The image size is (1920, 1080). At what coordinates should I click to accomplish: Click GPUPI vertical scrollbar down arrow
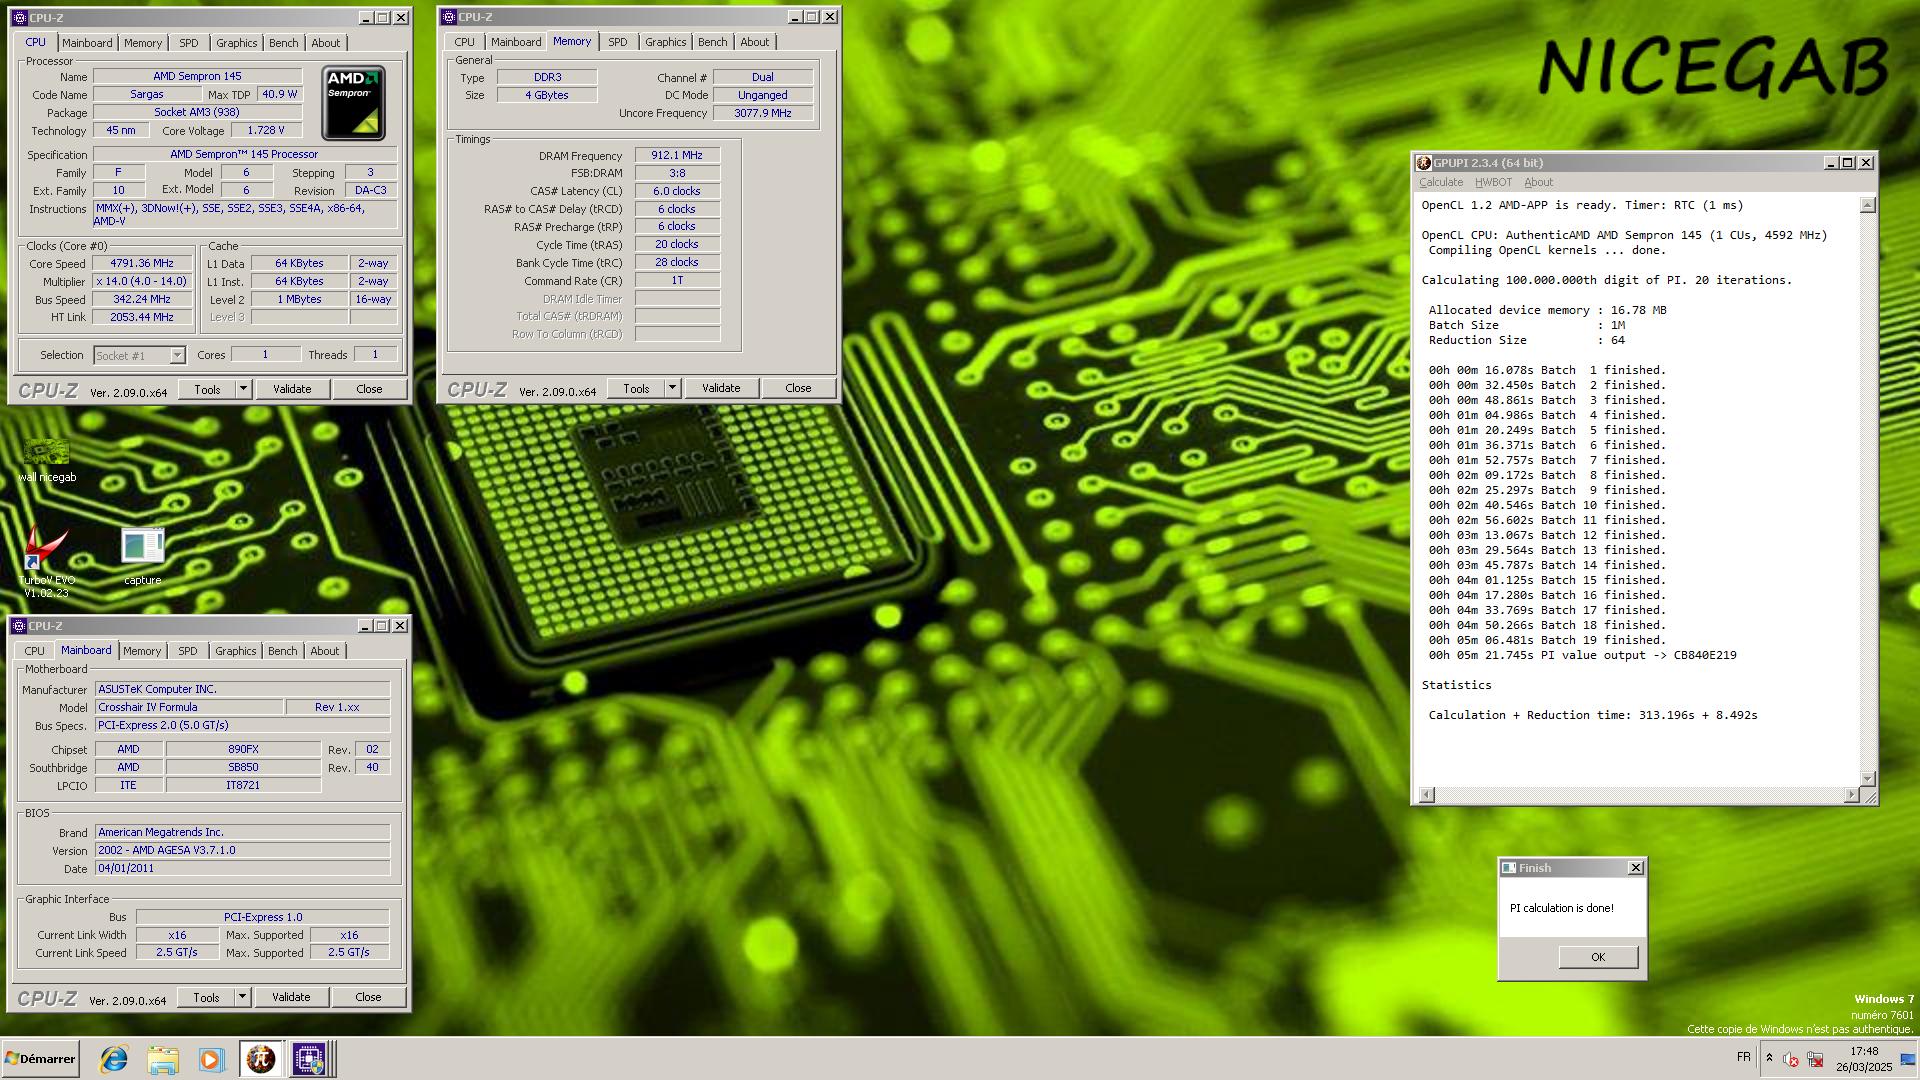1867,778
